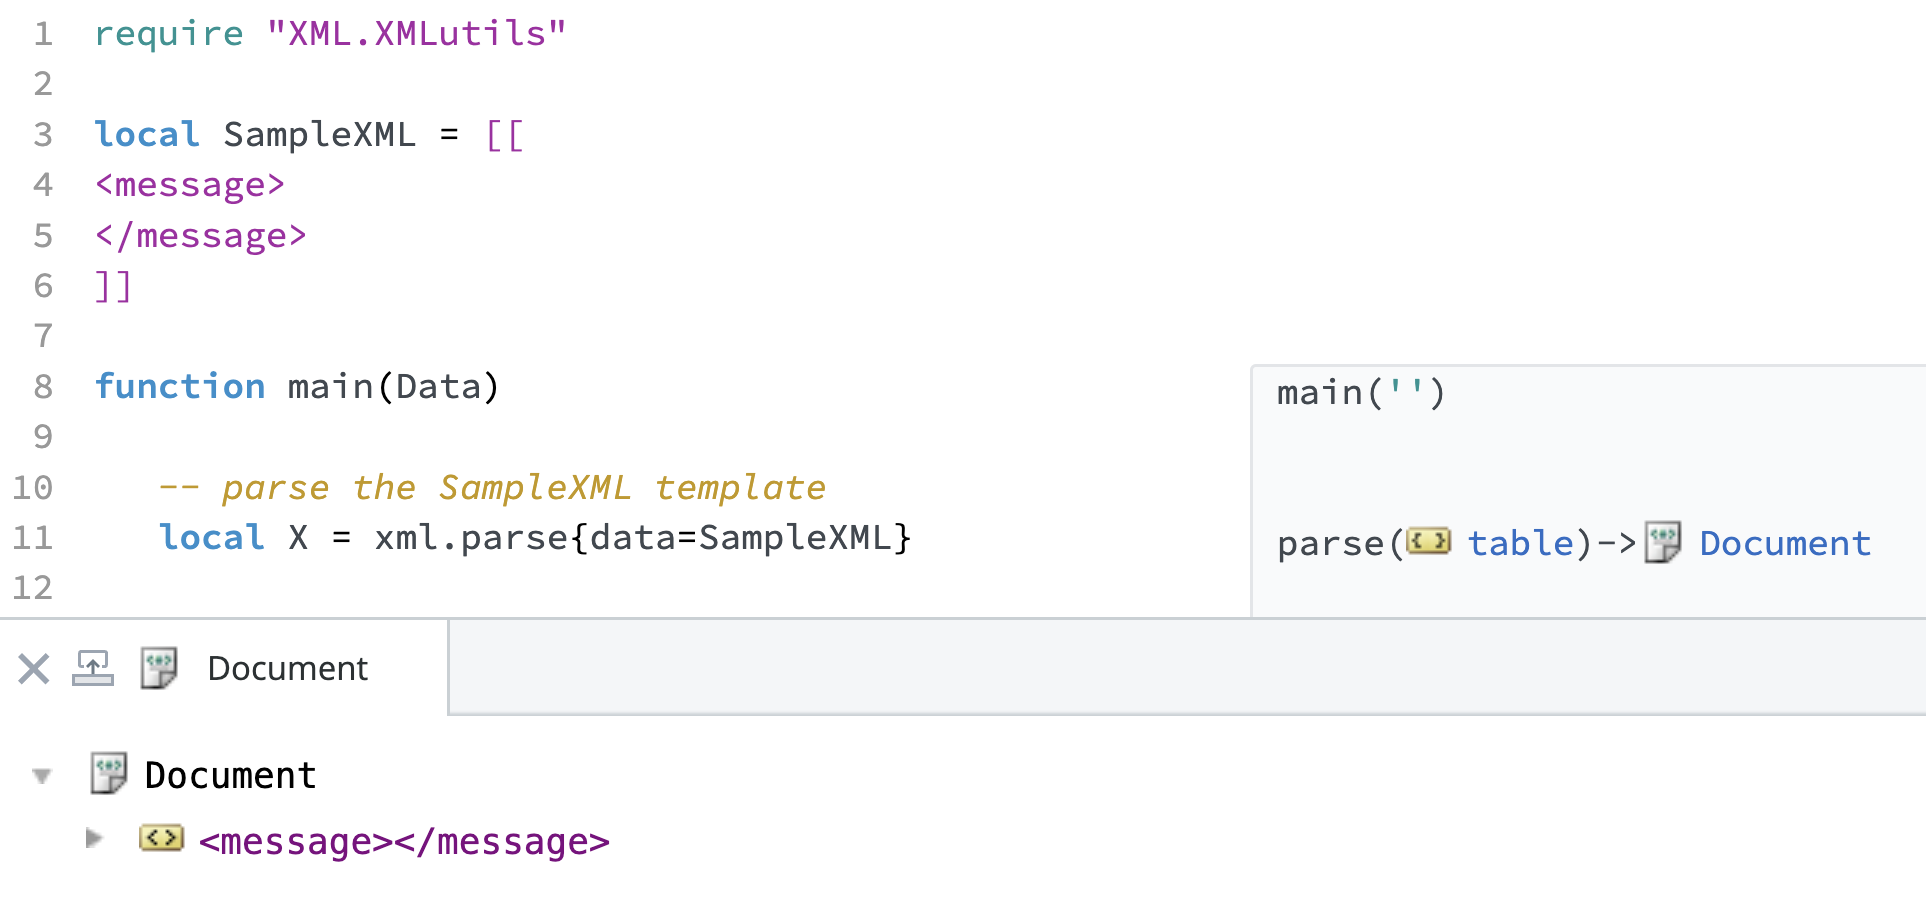Collapse the Document tree root node

[42, 776]
